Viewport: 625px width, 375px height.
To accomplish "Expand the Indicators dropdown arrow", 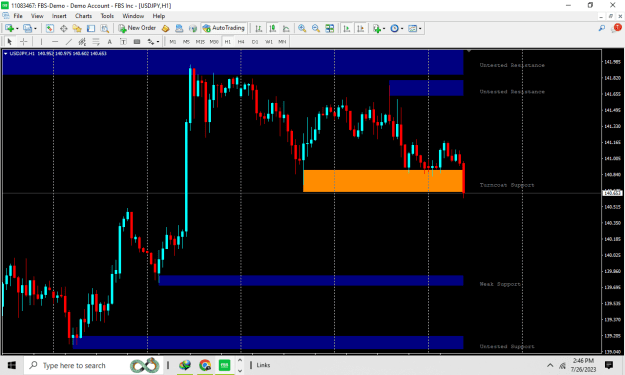I will coord(384,29).
